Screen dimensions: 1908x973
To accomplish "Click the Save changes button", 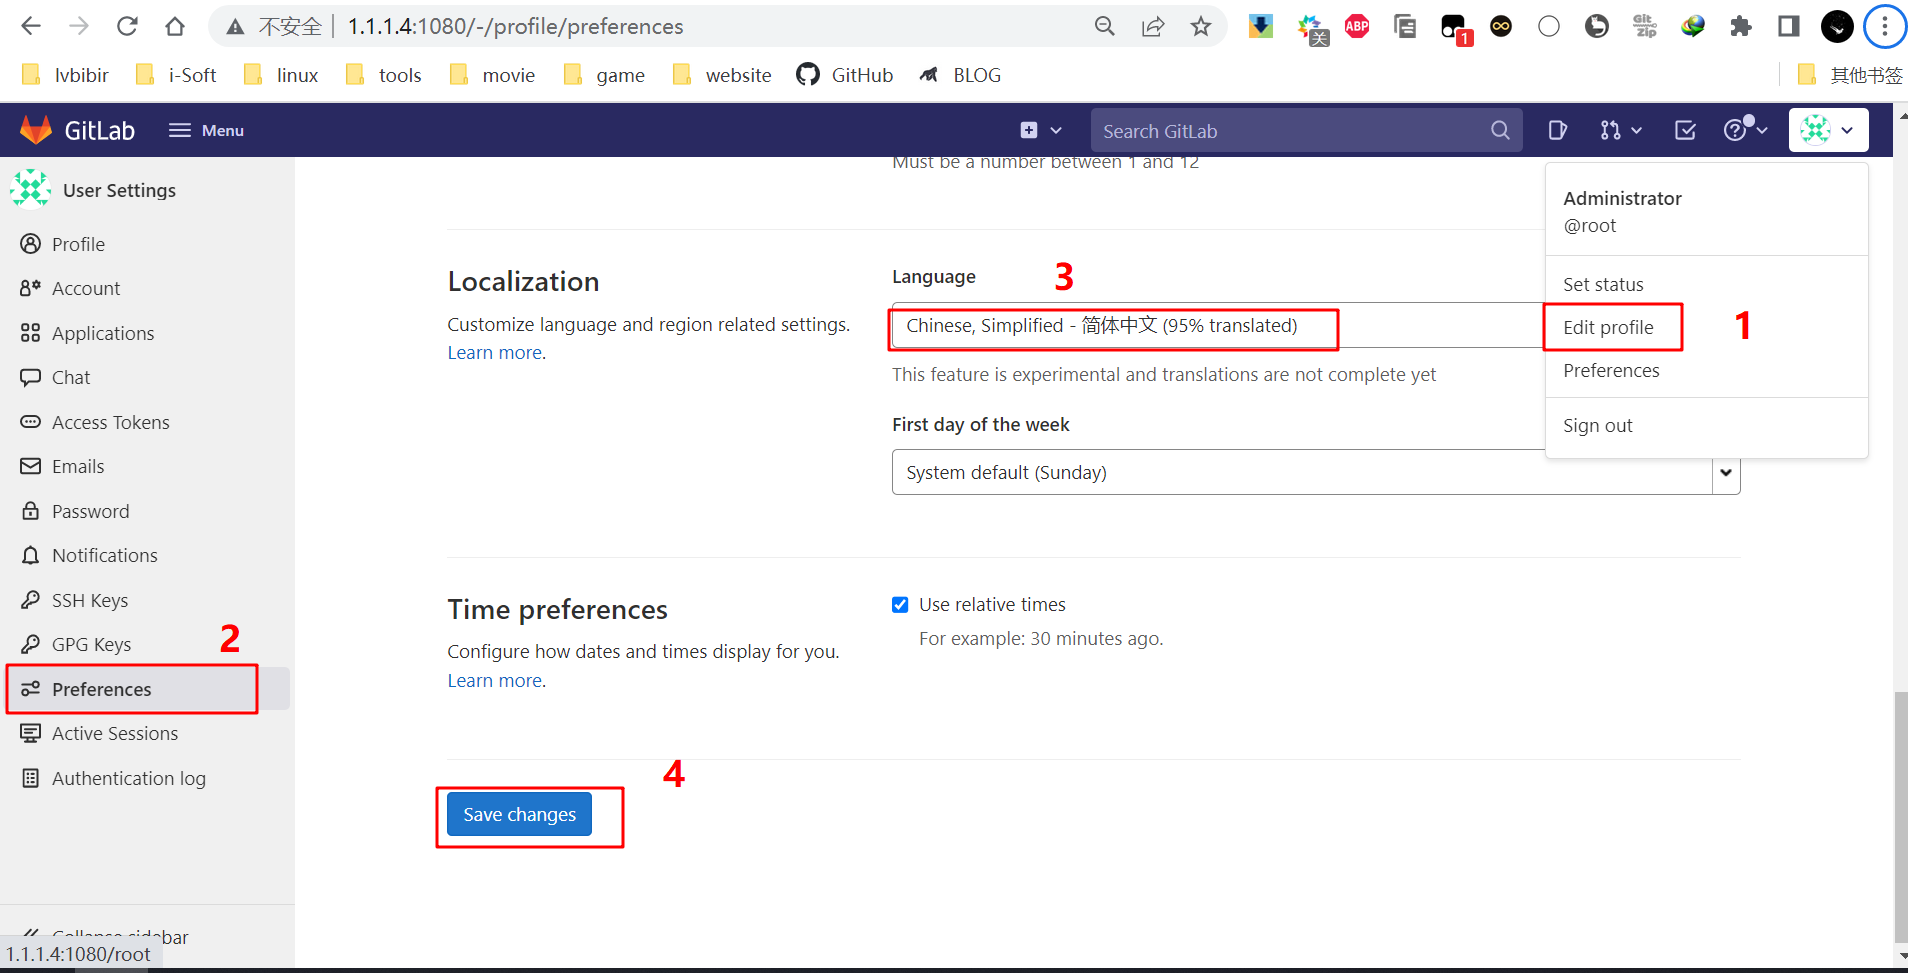I will point(519,814).
